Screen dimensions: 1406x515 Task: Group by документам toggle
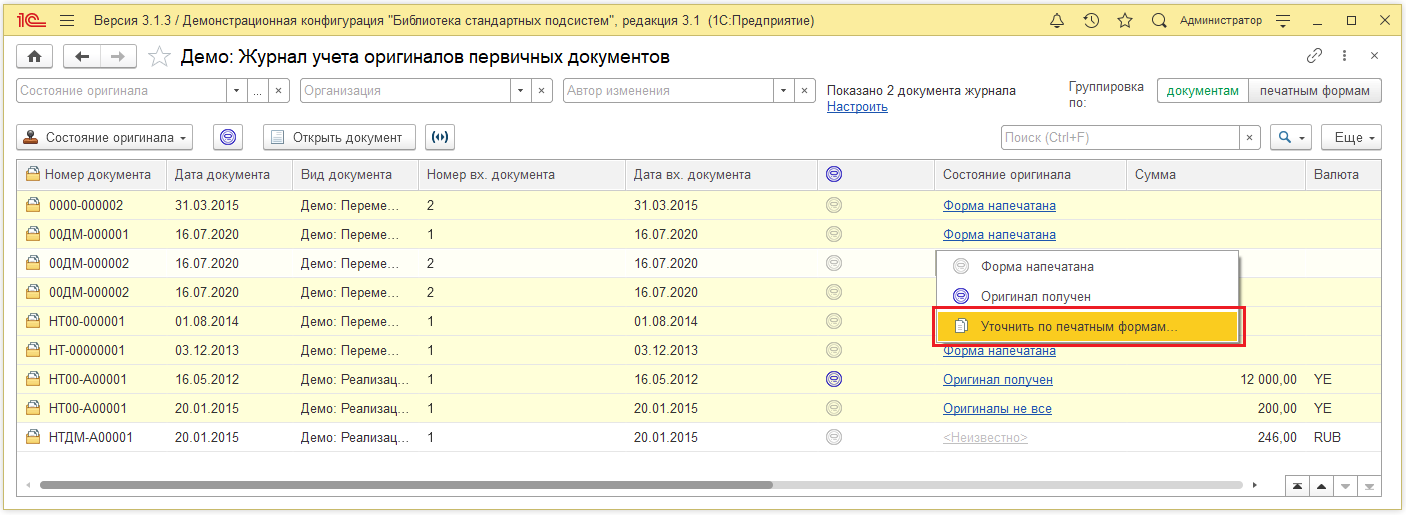point(1204,90)
